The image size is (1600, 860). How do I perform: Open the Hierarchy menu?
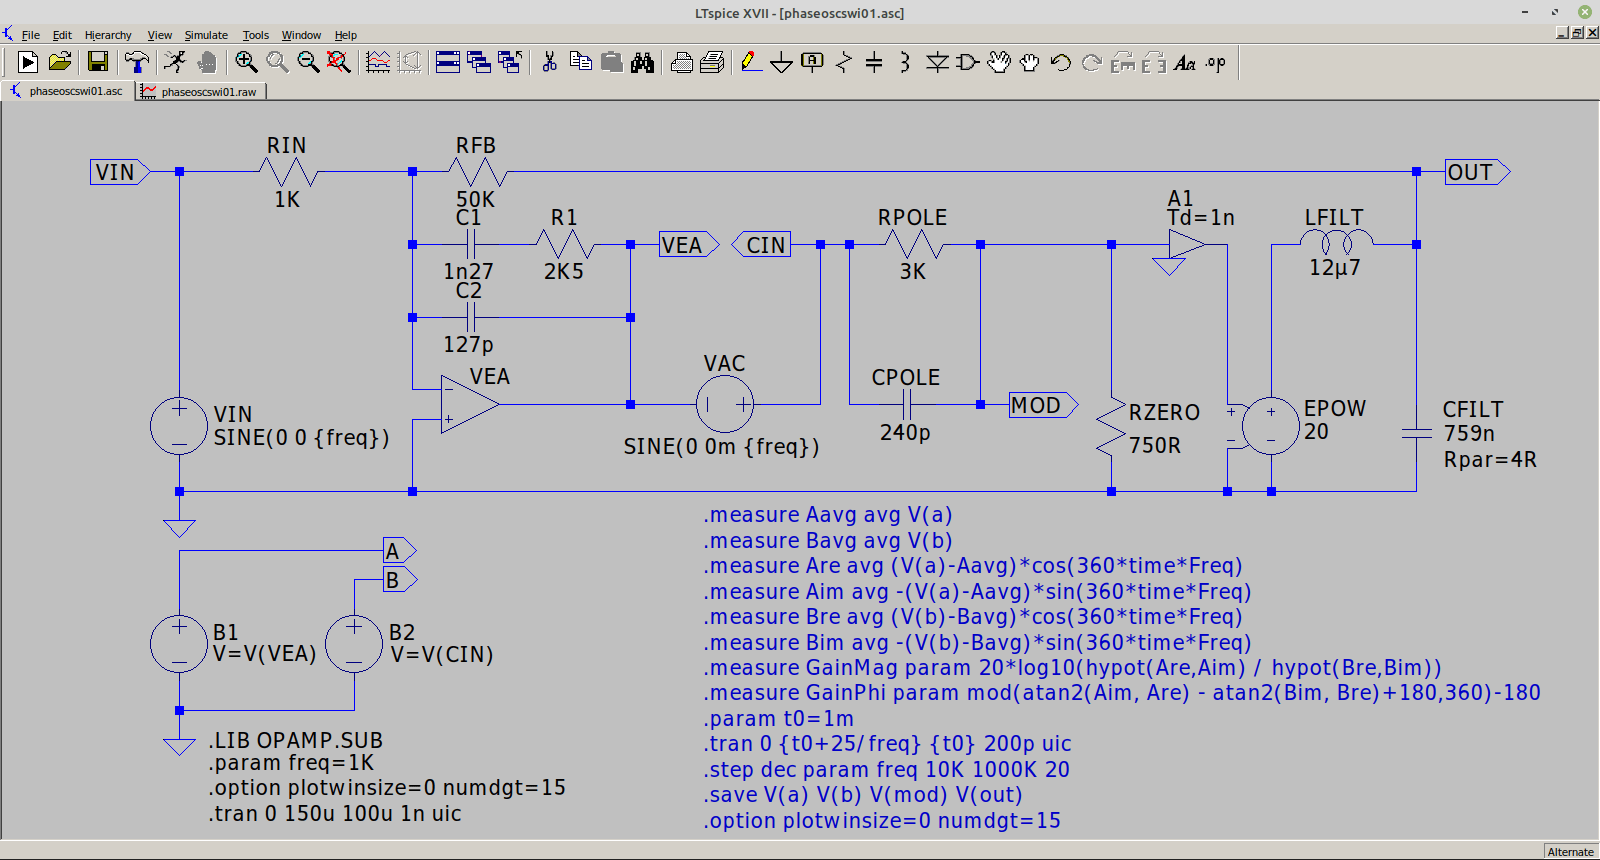pos(108,35)
